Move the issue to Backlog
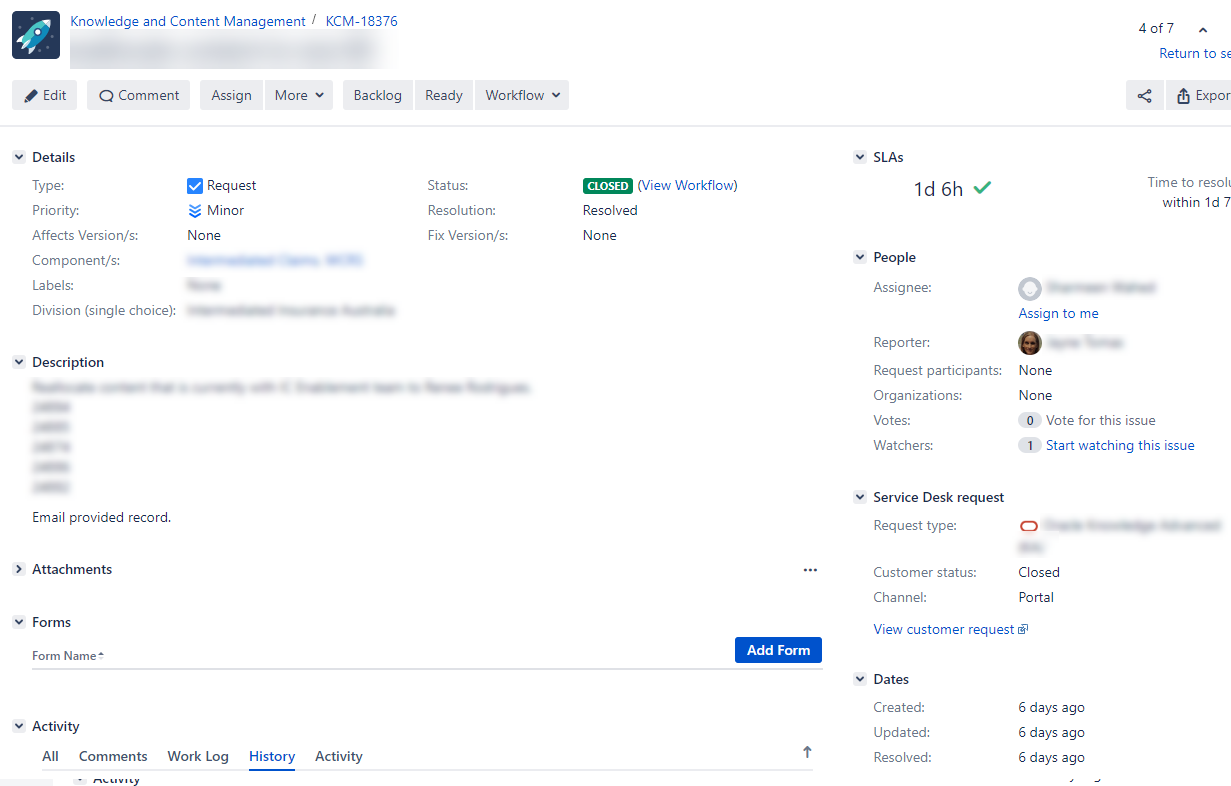 (x=378, y=96)
